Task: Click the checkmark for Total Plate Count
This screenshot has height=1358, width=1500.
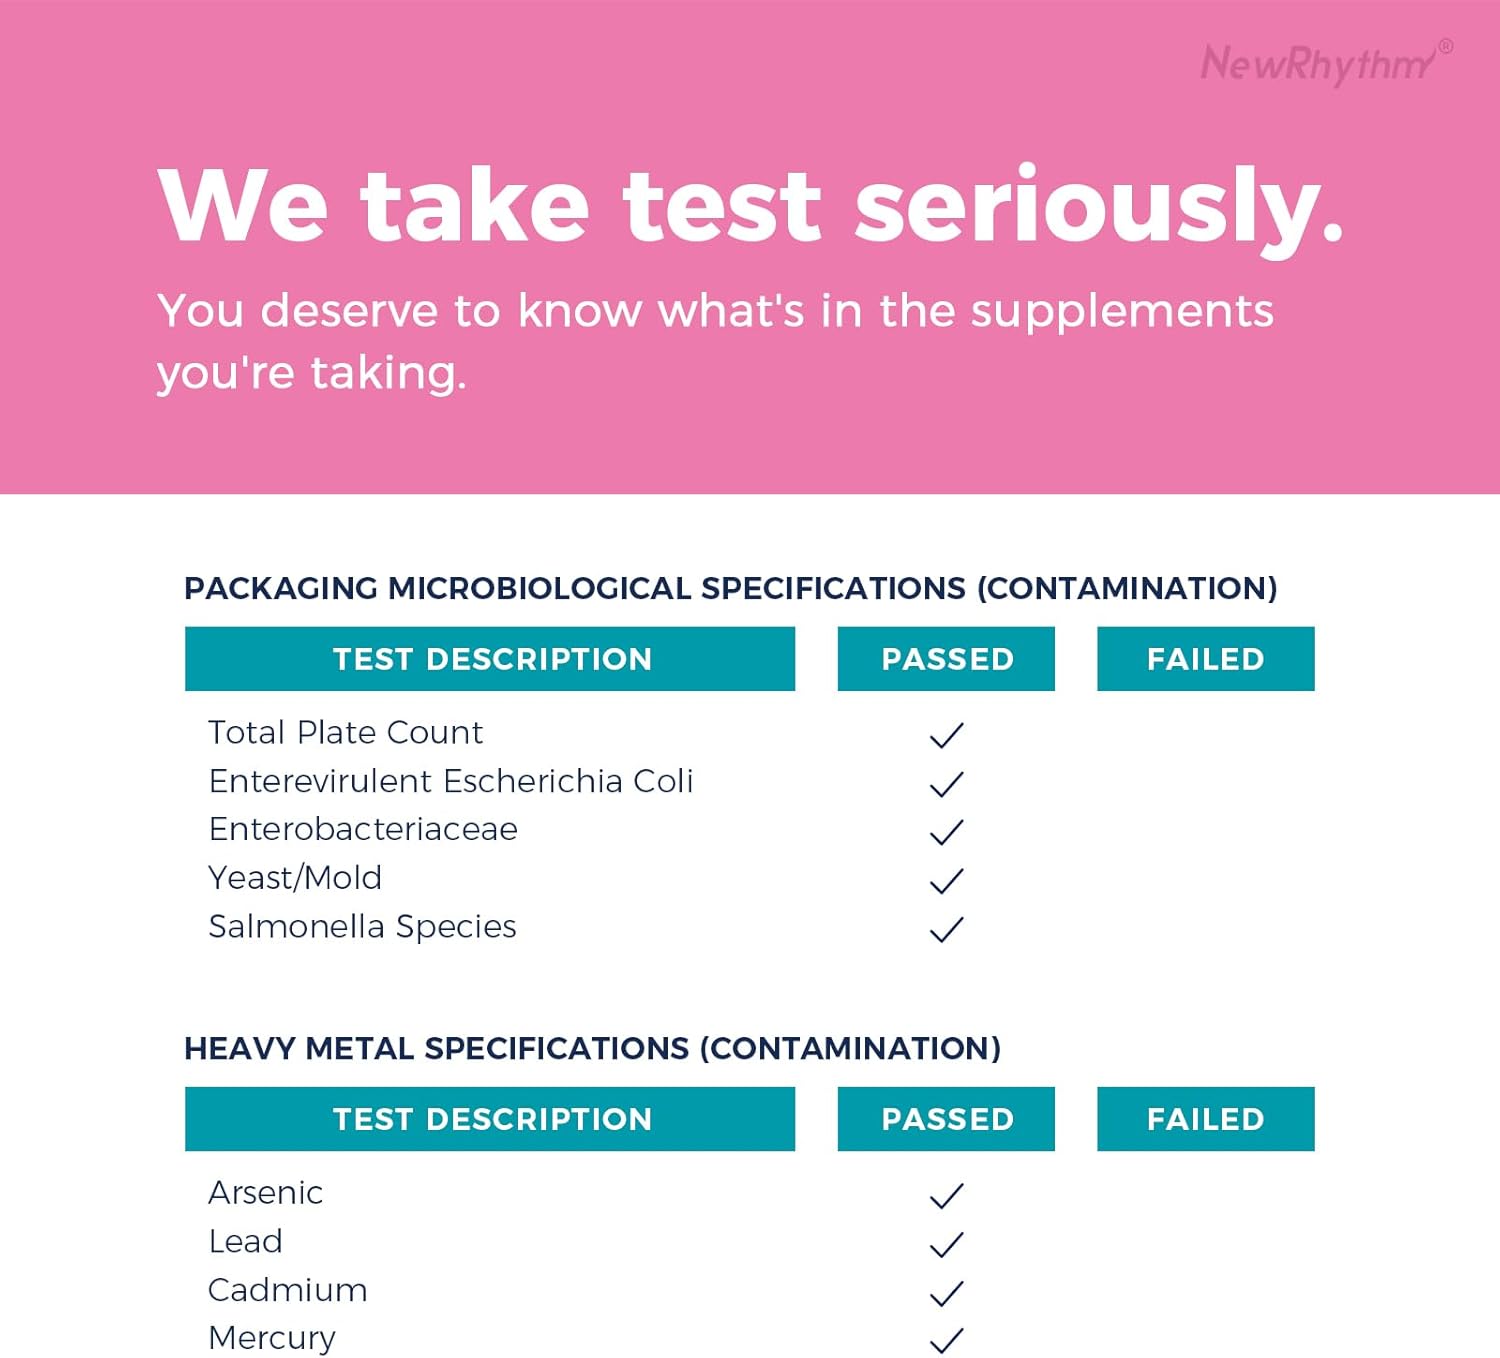Action: 946,735
